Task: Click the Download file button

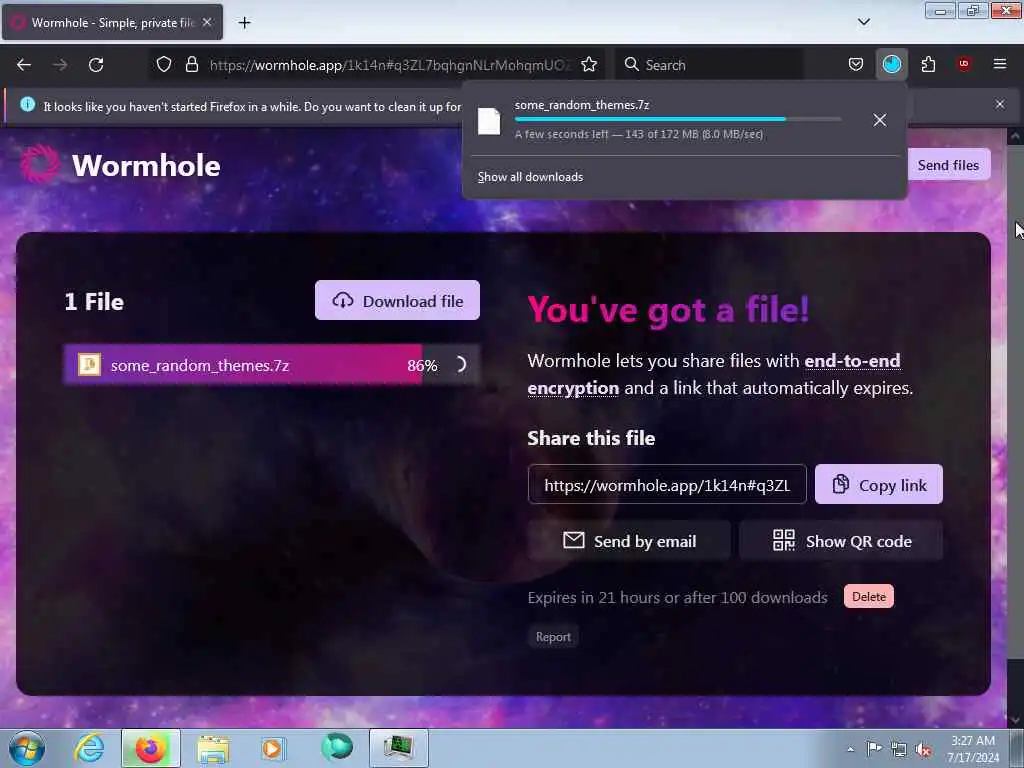Action: (x=397, y=300)
